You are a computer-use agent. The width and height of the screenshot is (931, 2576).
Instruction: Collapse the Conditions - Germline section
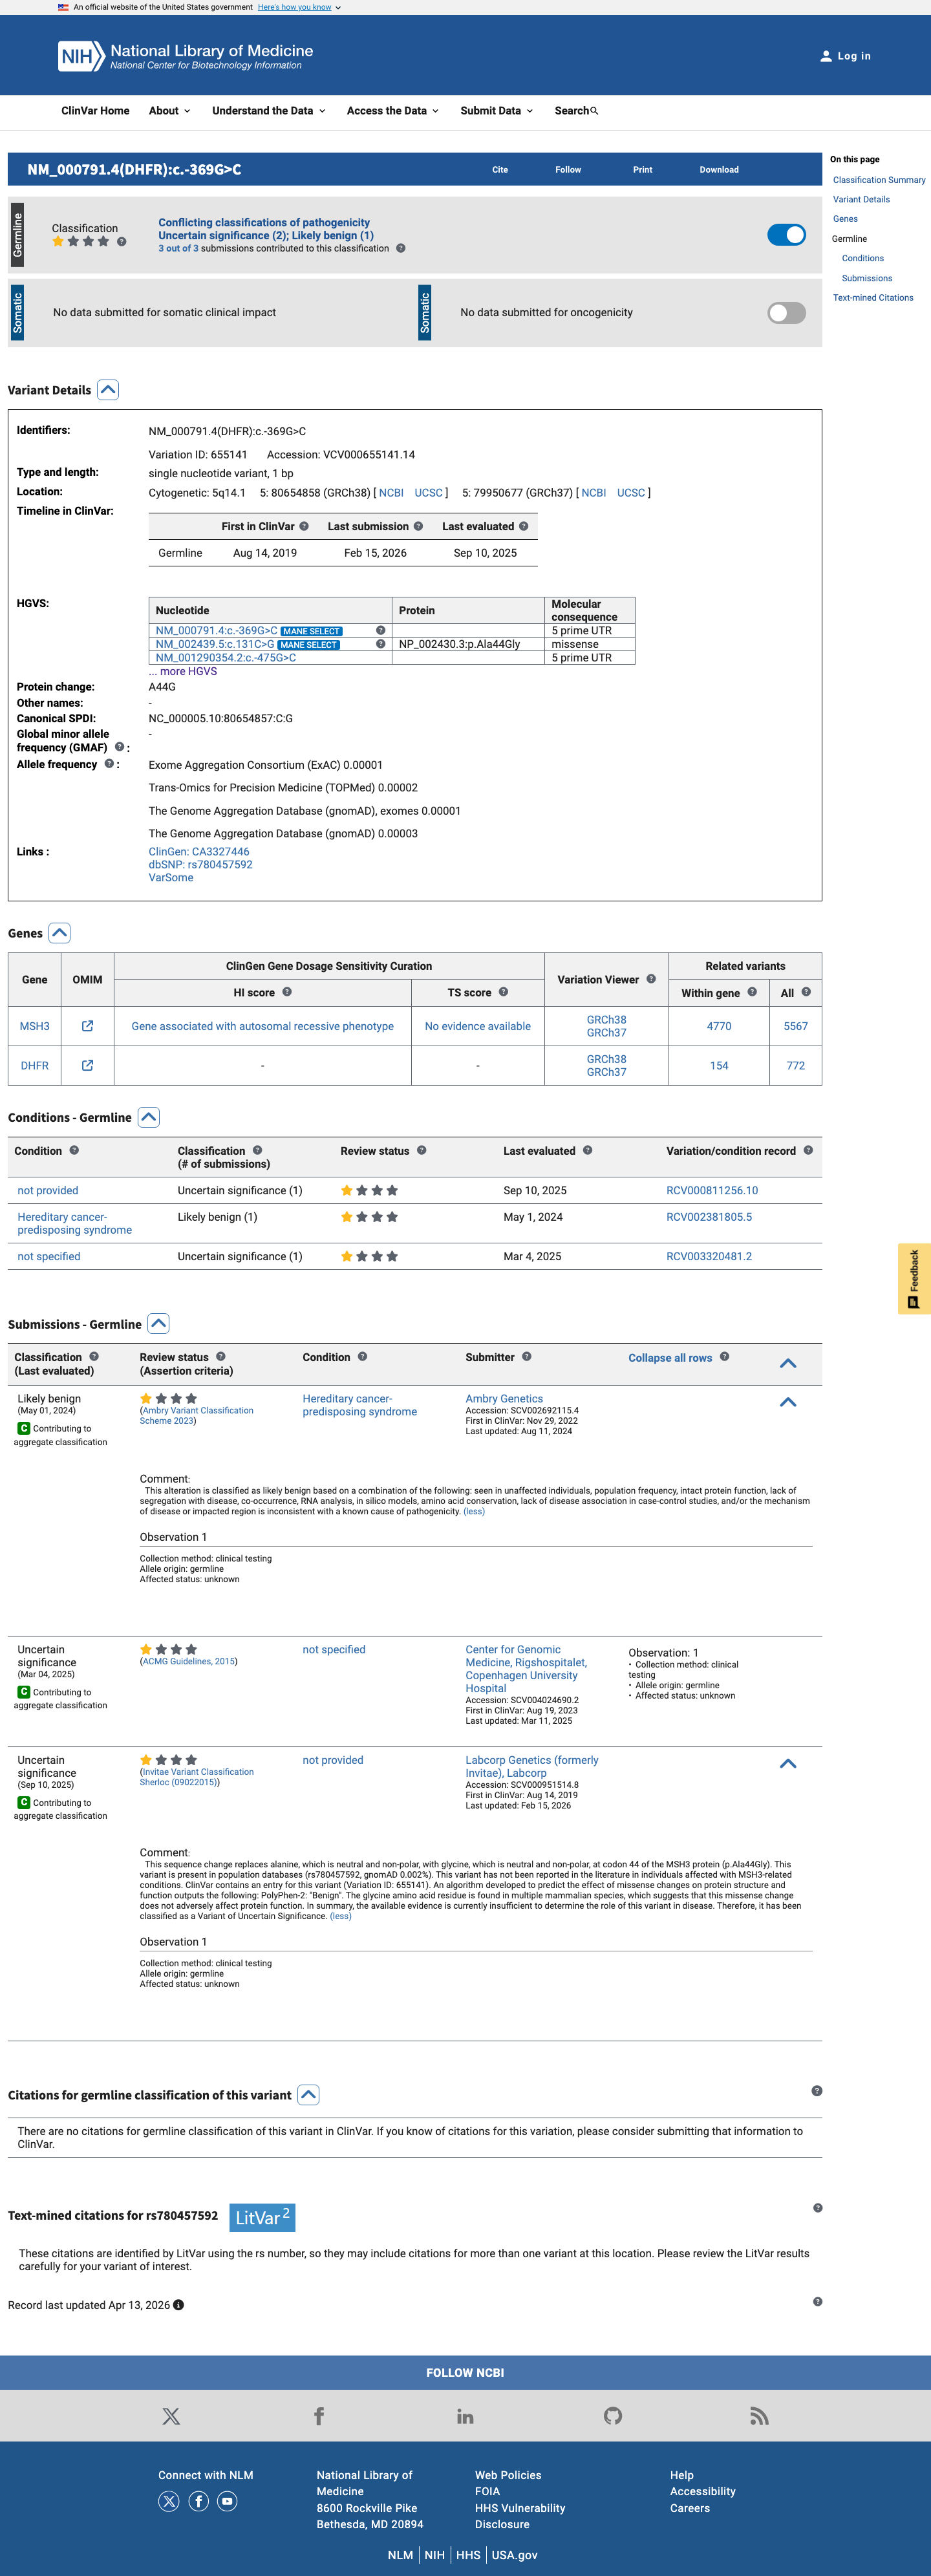[149, 1117]
